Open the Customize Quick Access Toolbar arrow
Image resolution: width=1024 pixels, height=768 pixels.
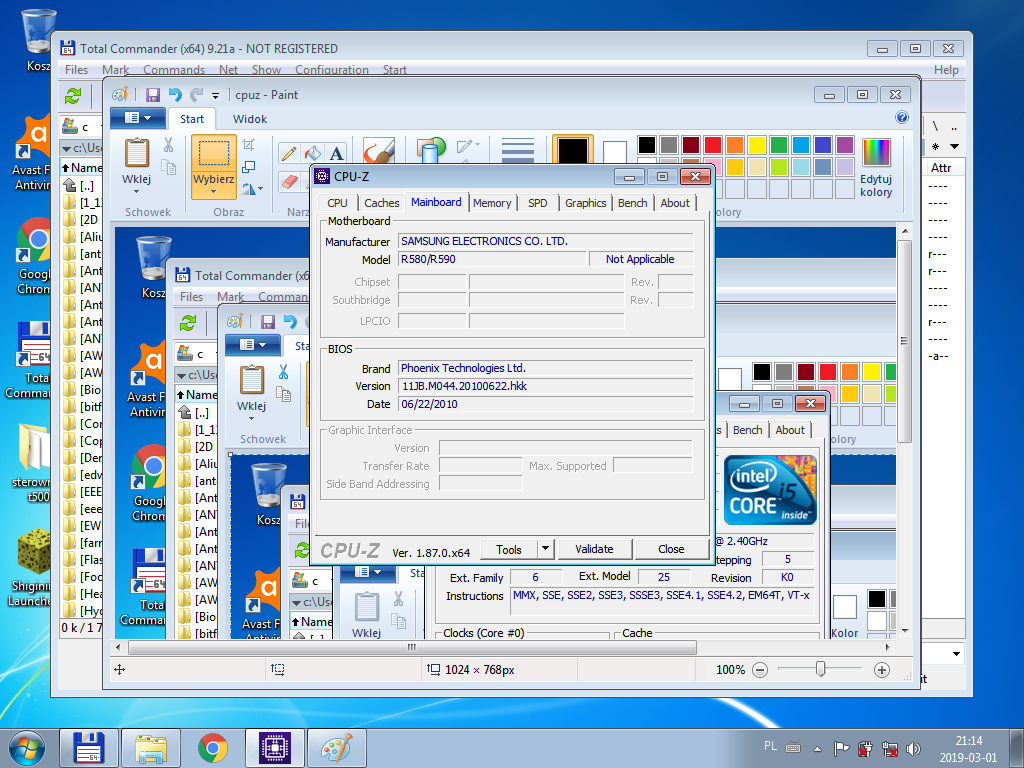(x=216, y=96)
